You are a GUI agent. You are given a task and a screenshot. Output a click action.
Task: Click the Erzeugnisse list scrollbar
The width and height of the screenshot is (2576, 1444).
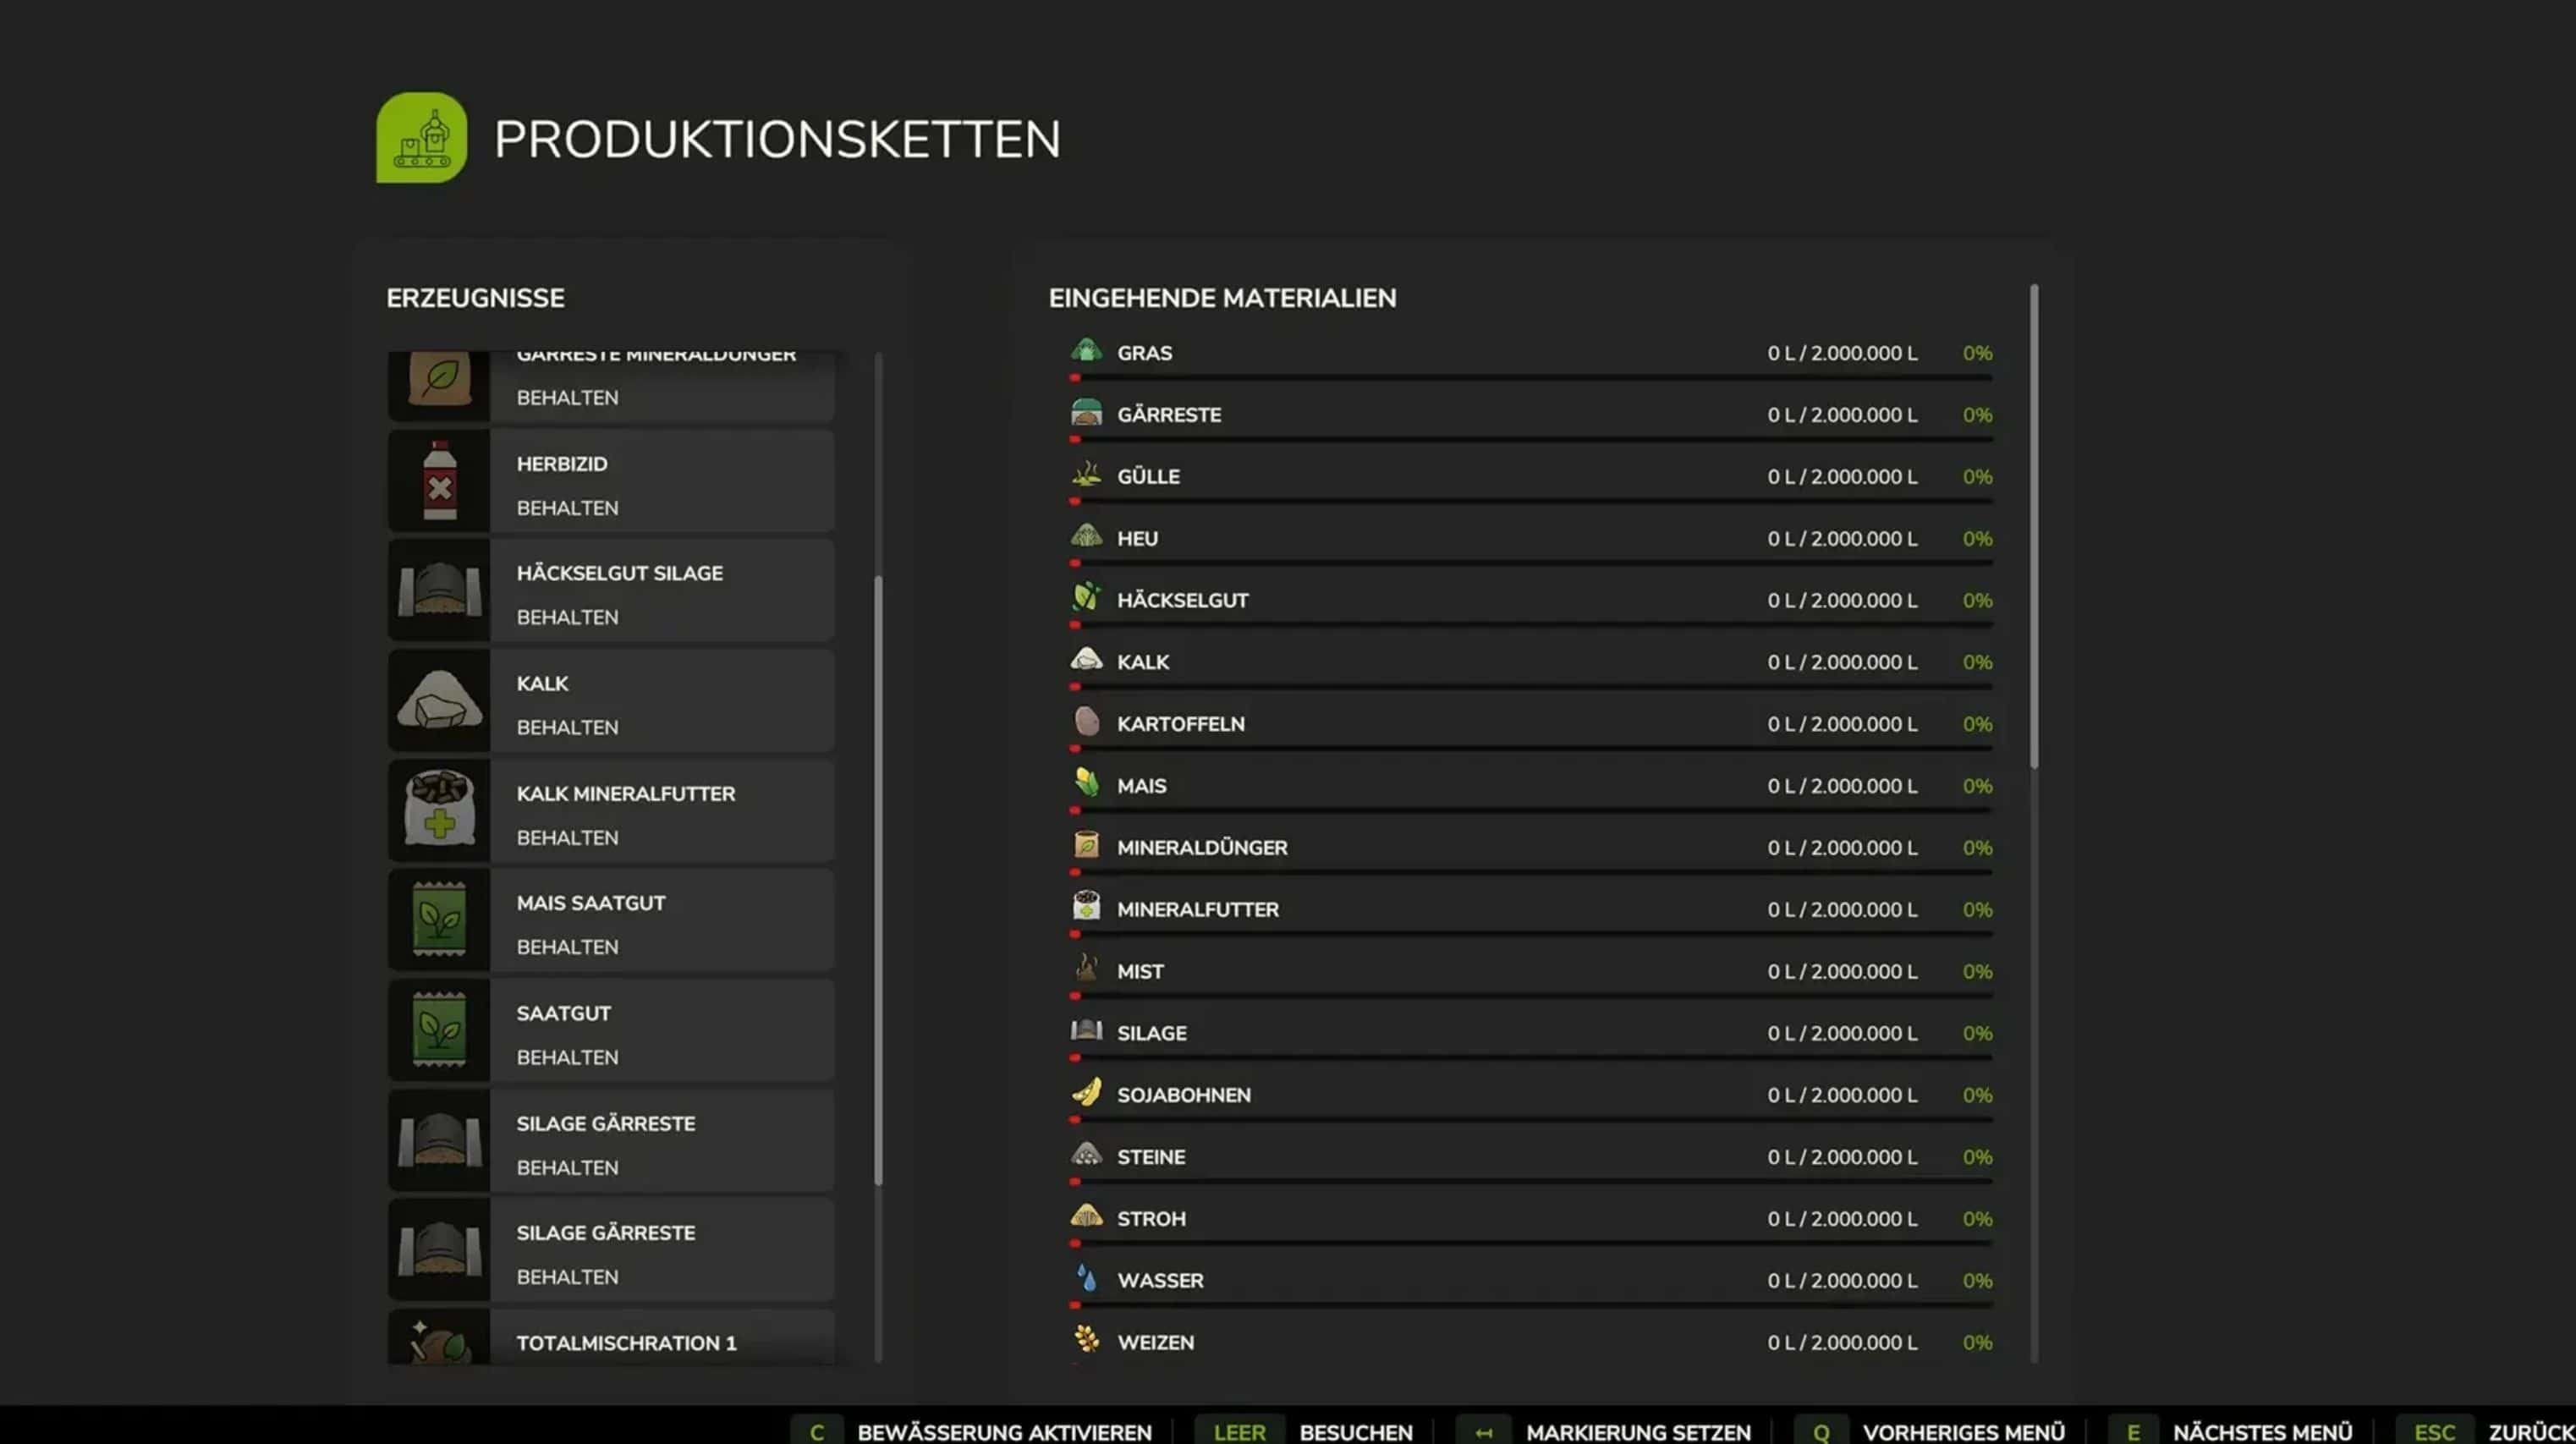tap(878, 880)
